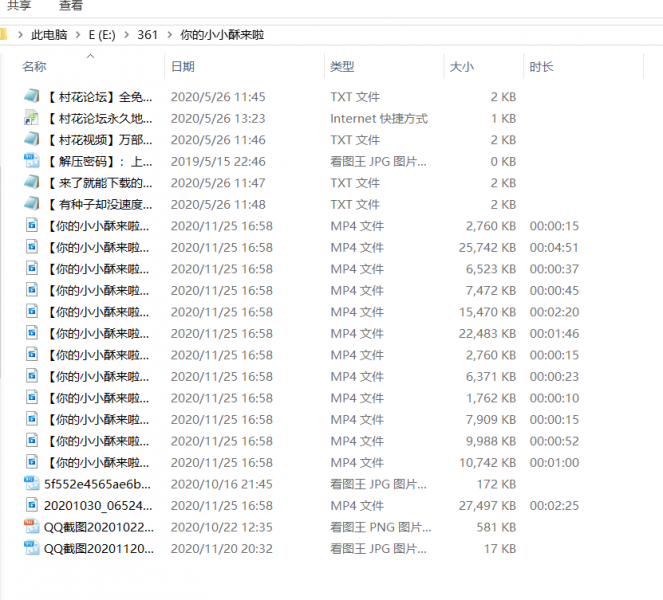Click the icon of QQ截图20201120 JPG image
Image resolution: width=663 pixels, height=600 pixels.
tap(31, 549)
